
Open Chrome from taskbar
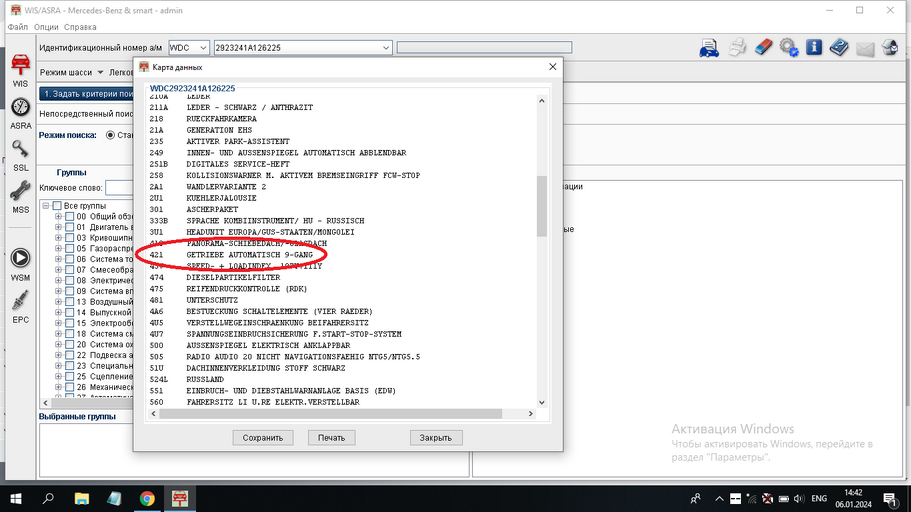pyautogui.click(x=147, y=499)
